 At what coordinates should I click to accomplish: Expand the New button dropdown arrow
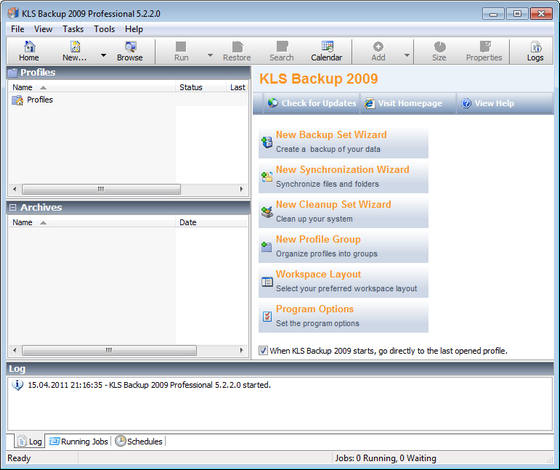103,55
